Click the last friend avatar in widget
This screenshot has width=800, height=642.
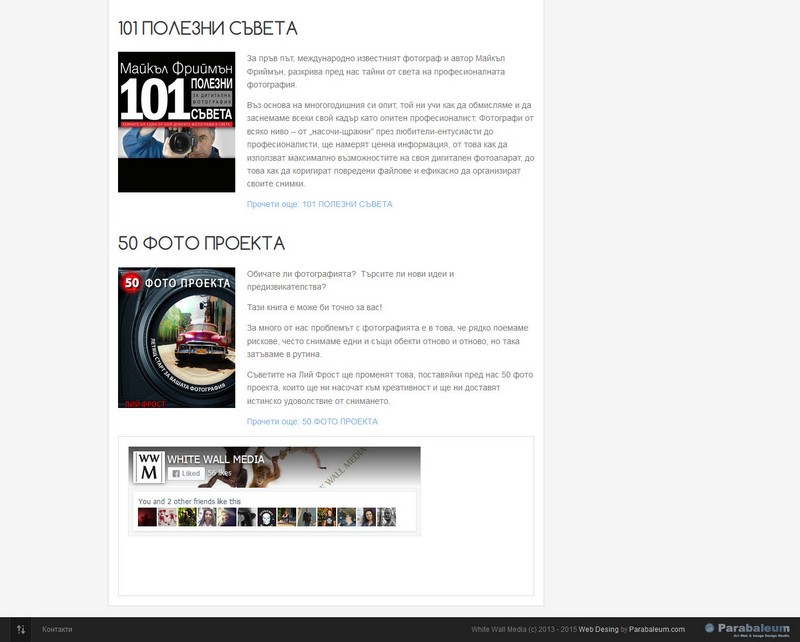[x=386, y=517]
